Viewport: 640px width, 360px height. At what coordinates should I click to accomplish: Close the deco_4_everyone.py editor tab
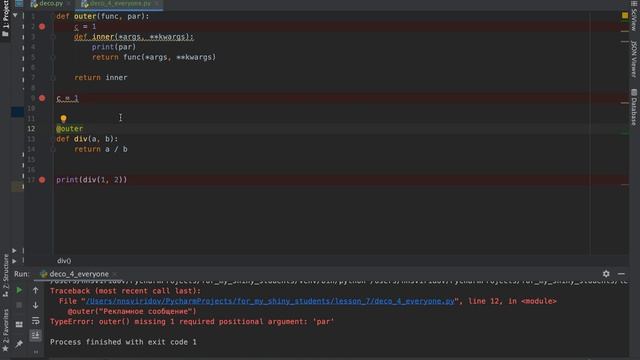(x=157, y=3)
